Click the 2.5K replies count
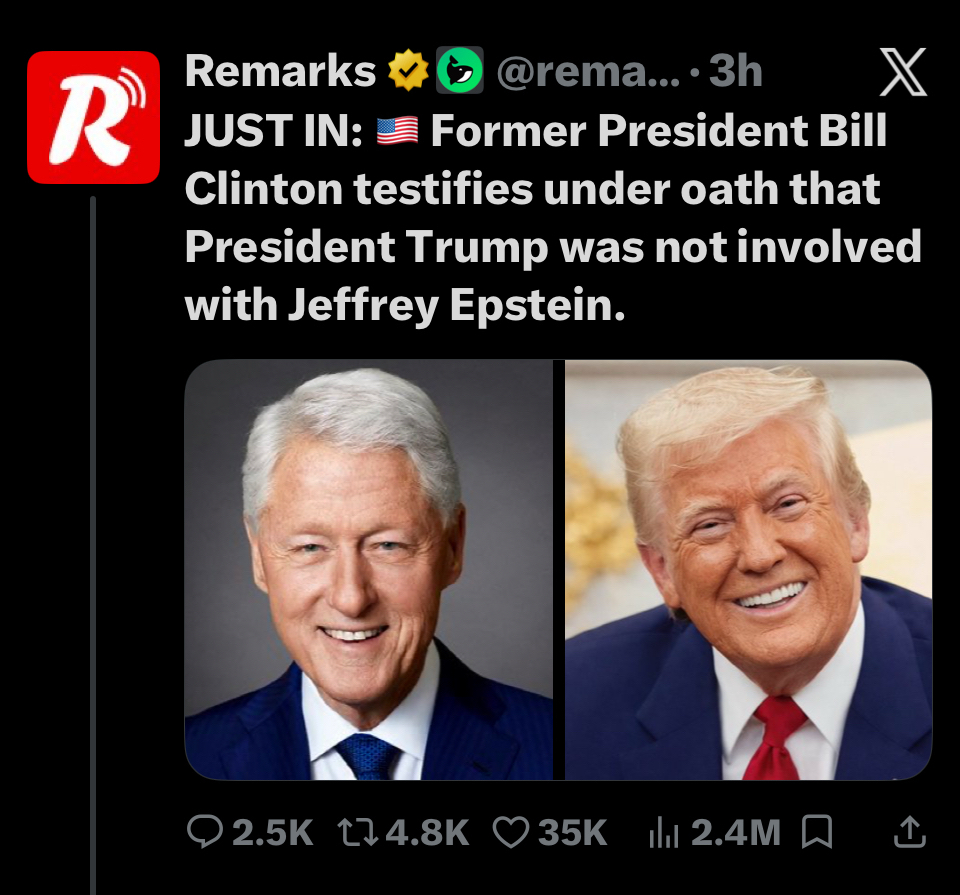Viewport: 960px width, 895px height. tap(272, 832)
